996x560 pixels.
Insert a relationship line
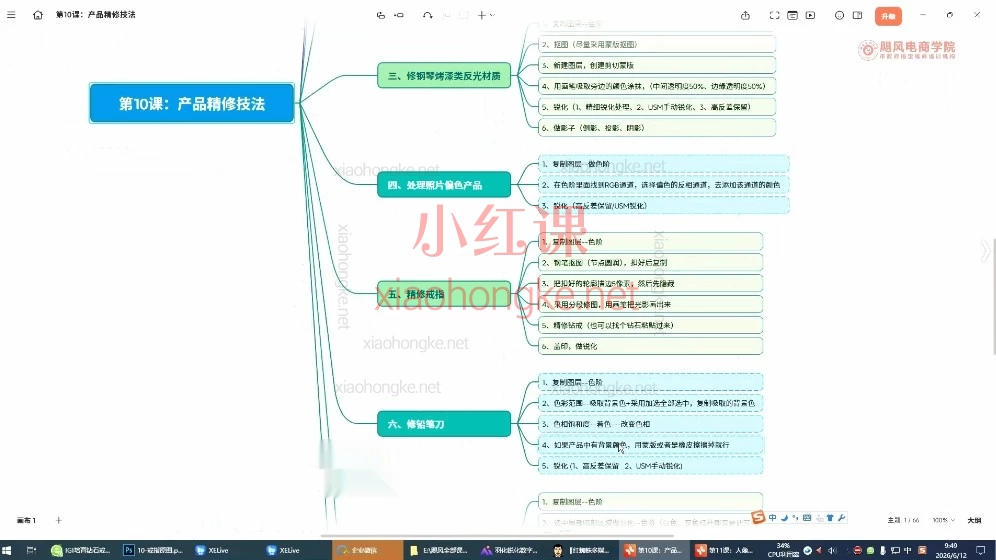(427, 15)
